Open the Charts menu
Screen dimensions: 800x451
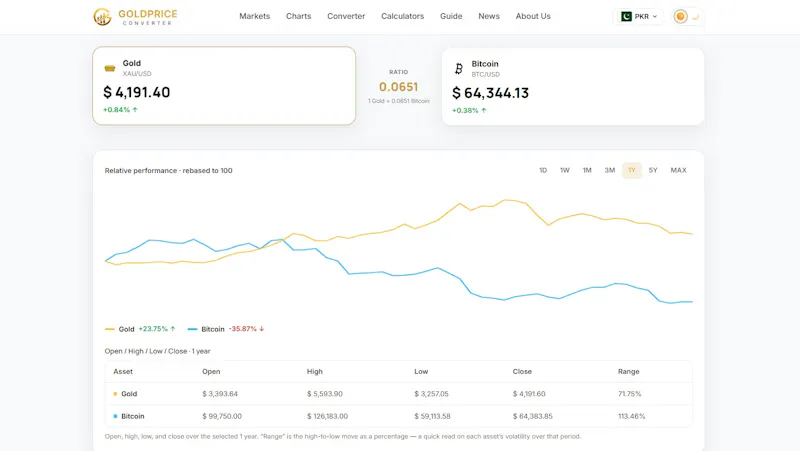click(298, 16)
